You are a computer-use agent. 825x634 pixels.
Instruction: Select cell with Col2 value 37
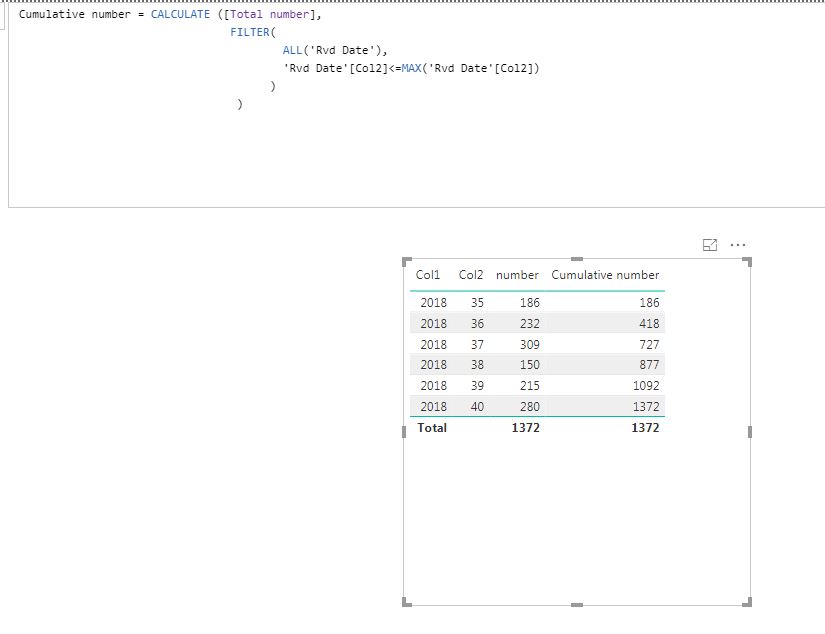(x=477, y=345)
